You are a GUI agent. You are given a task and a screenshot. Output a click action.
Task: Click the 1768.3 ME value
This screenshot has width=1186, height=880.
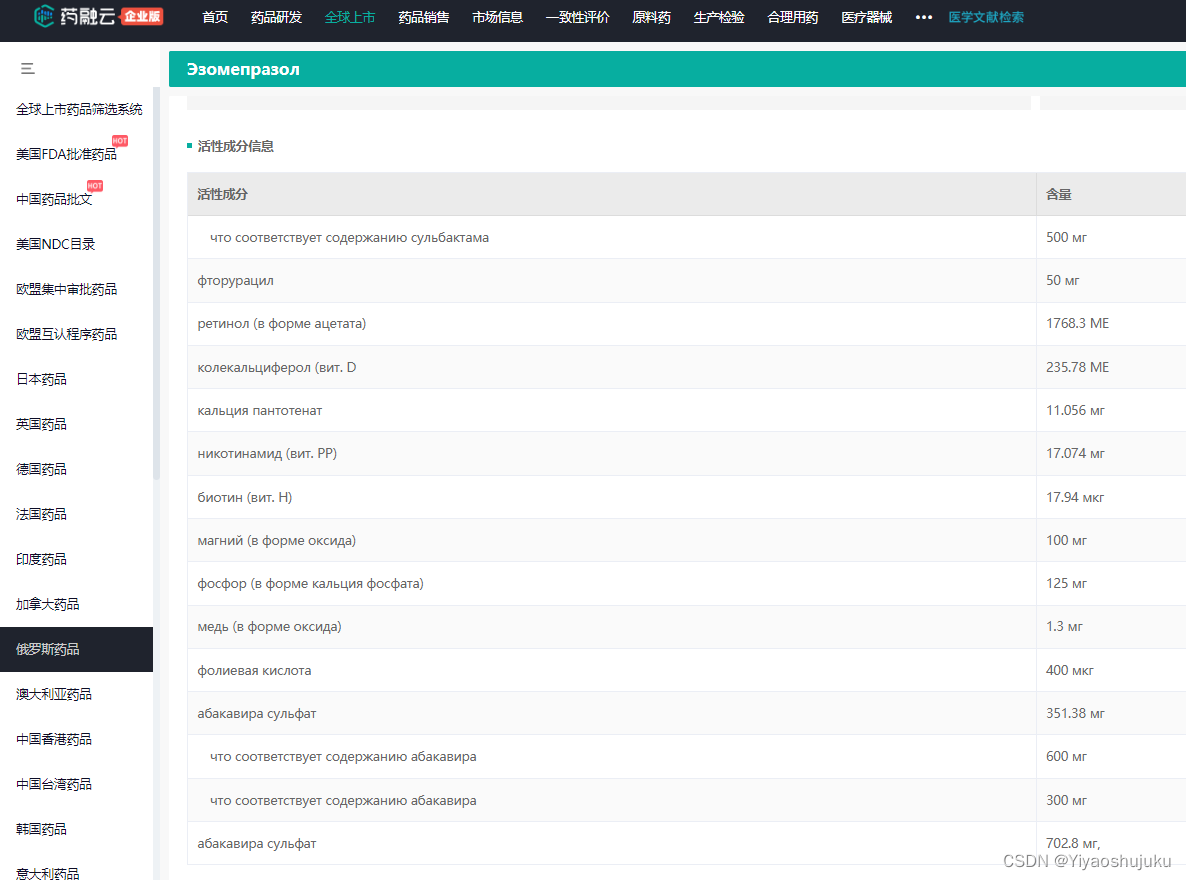1077,323
